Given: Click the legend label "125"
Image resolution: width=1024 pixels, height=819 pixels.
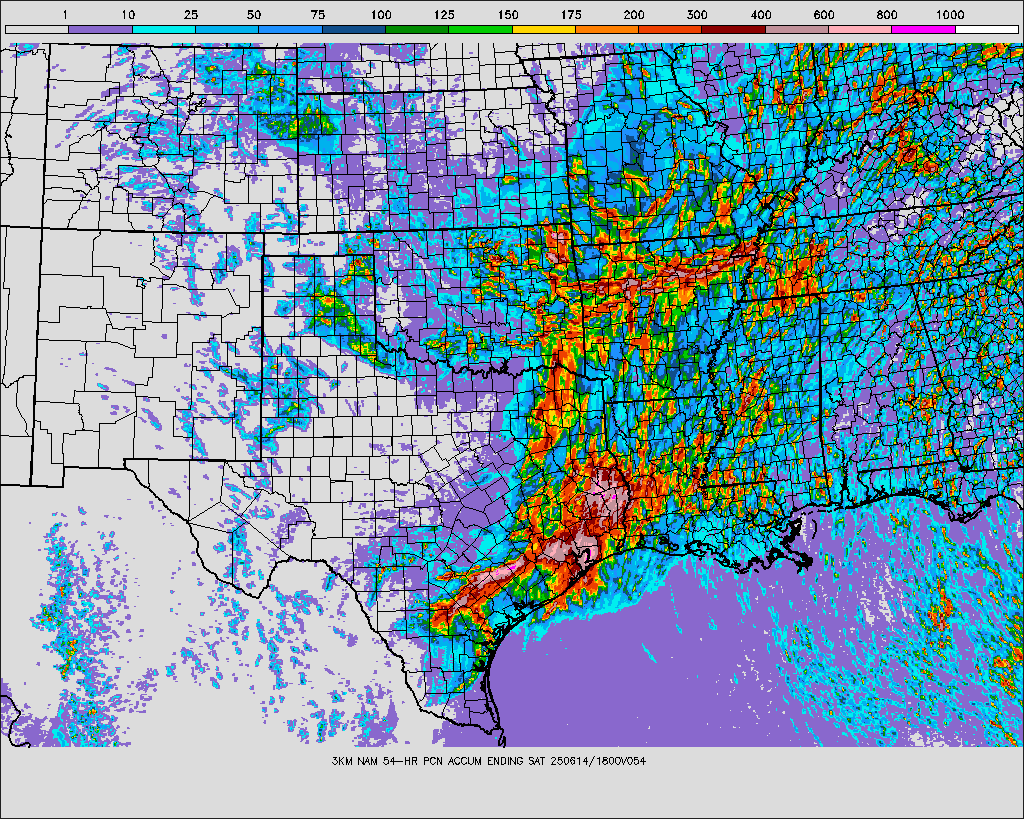Looking at the screenshot, I should [444, 14].
